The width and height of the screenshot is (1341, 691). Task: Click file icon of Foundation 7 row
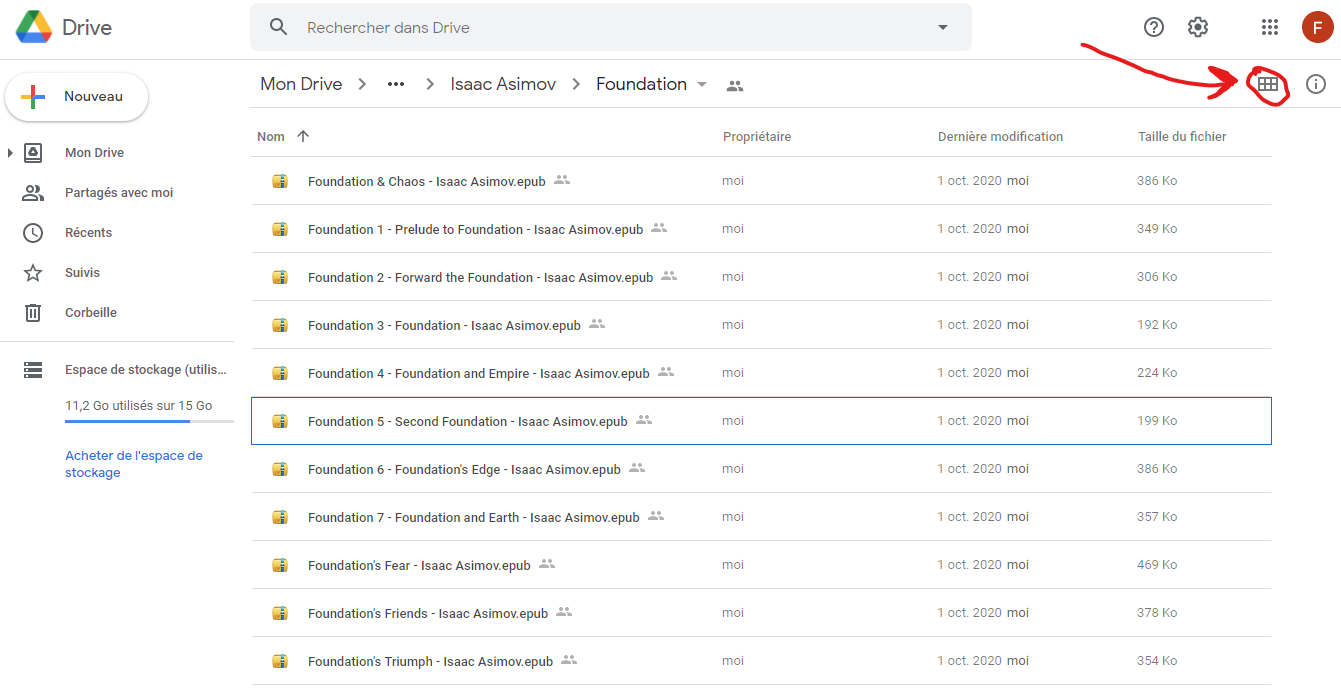(280, 517)
